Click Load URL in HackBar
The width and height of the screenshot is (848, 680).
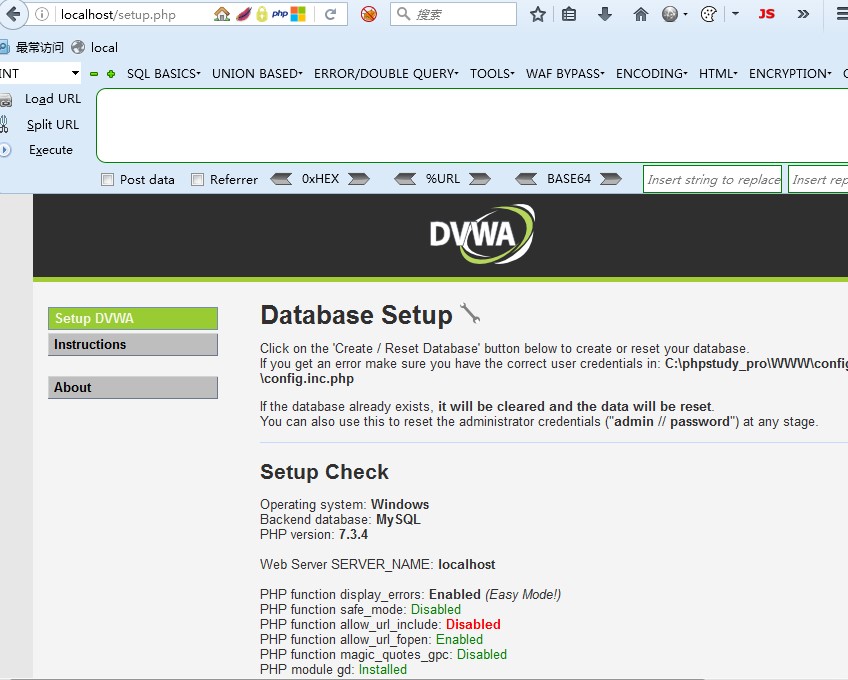coord(52,99)
